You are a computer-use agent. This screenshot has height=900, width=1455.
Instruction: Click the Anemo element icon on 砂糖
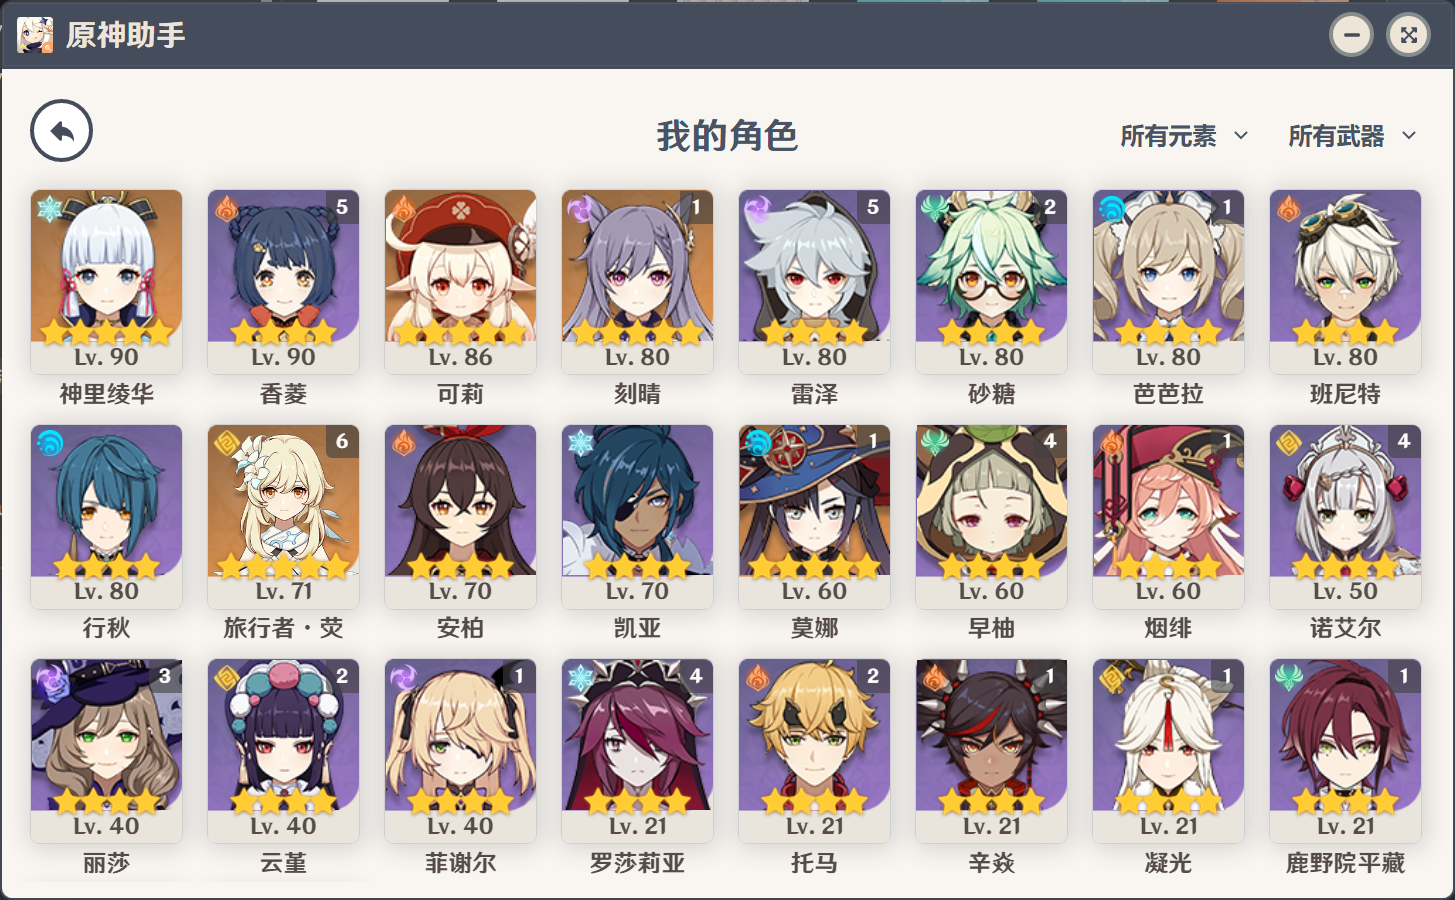(934, 208)
